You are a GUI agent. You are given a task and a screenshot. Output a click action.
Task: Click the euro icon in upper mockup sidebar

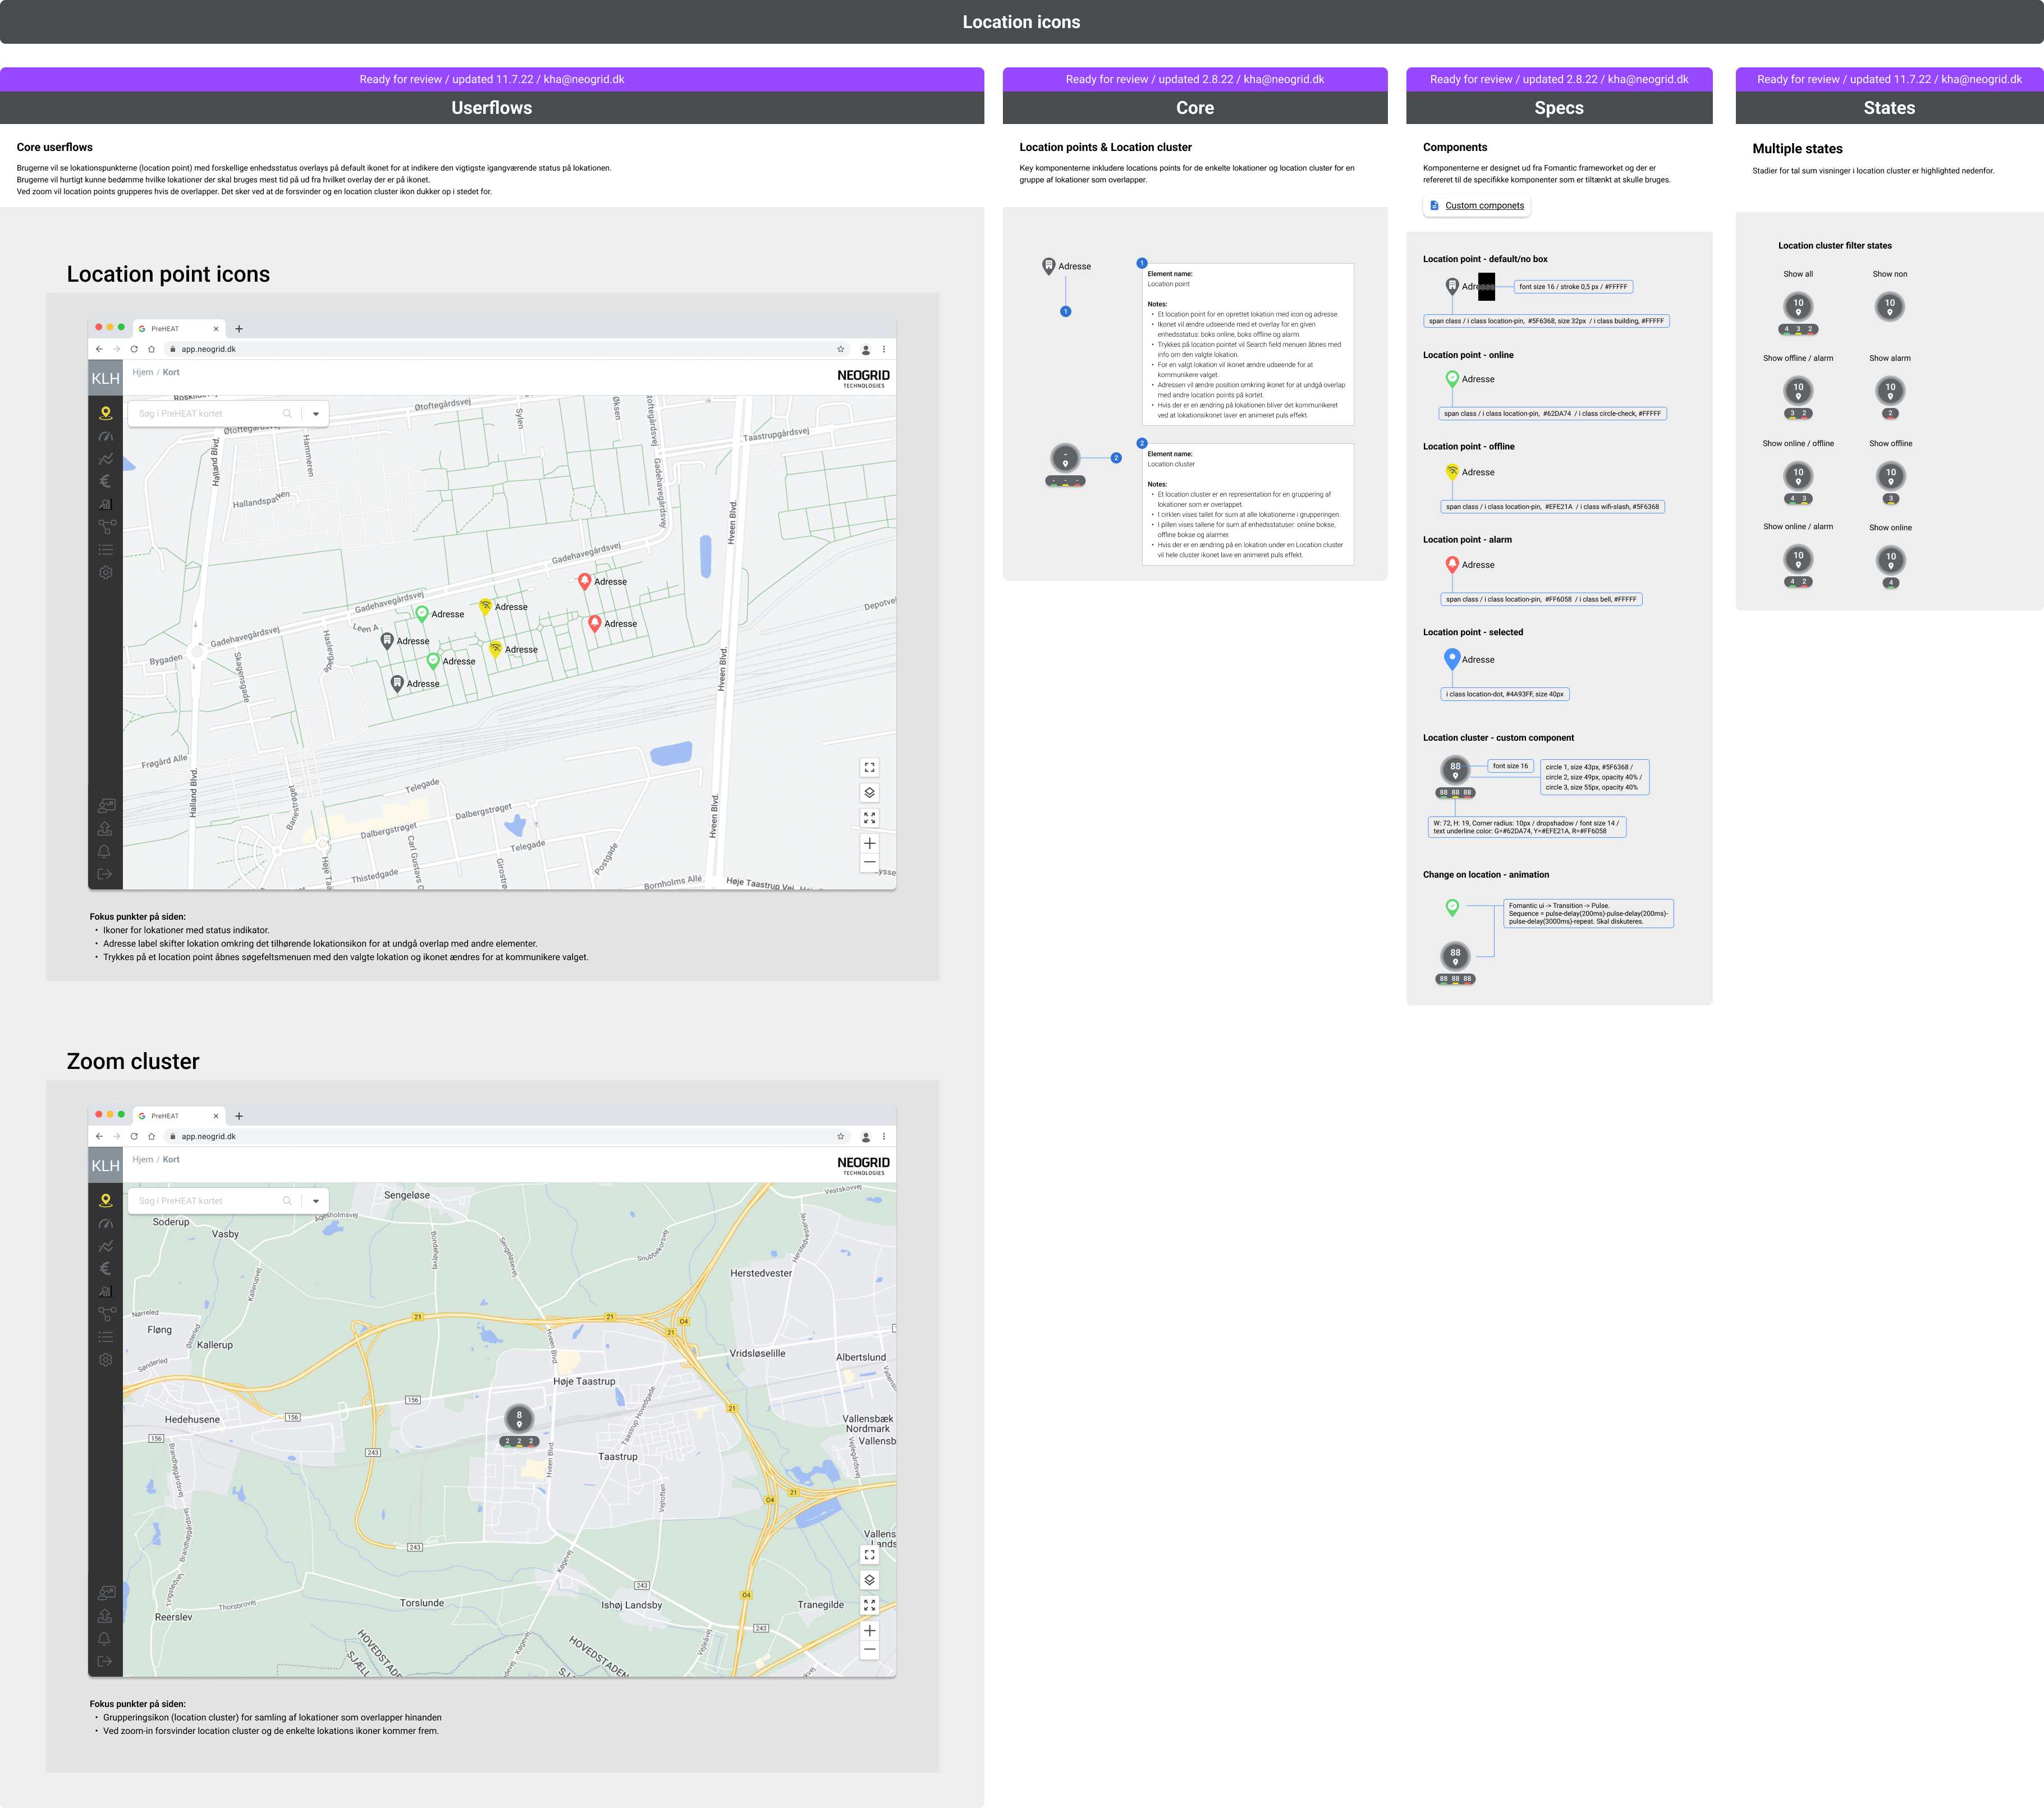coord(105,481)
